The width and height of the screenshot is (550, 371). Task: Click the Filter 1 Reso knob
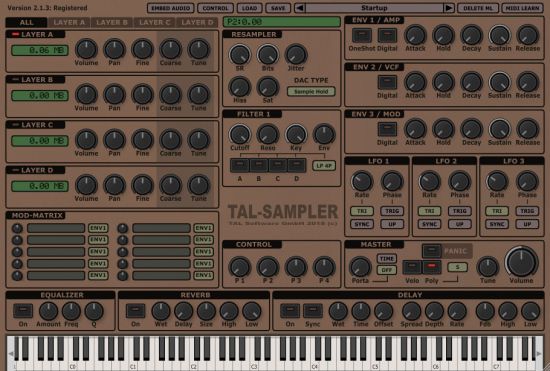[268, 134]
